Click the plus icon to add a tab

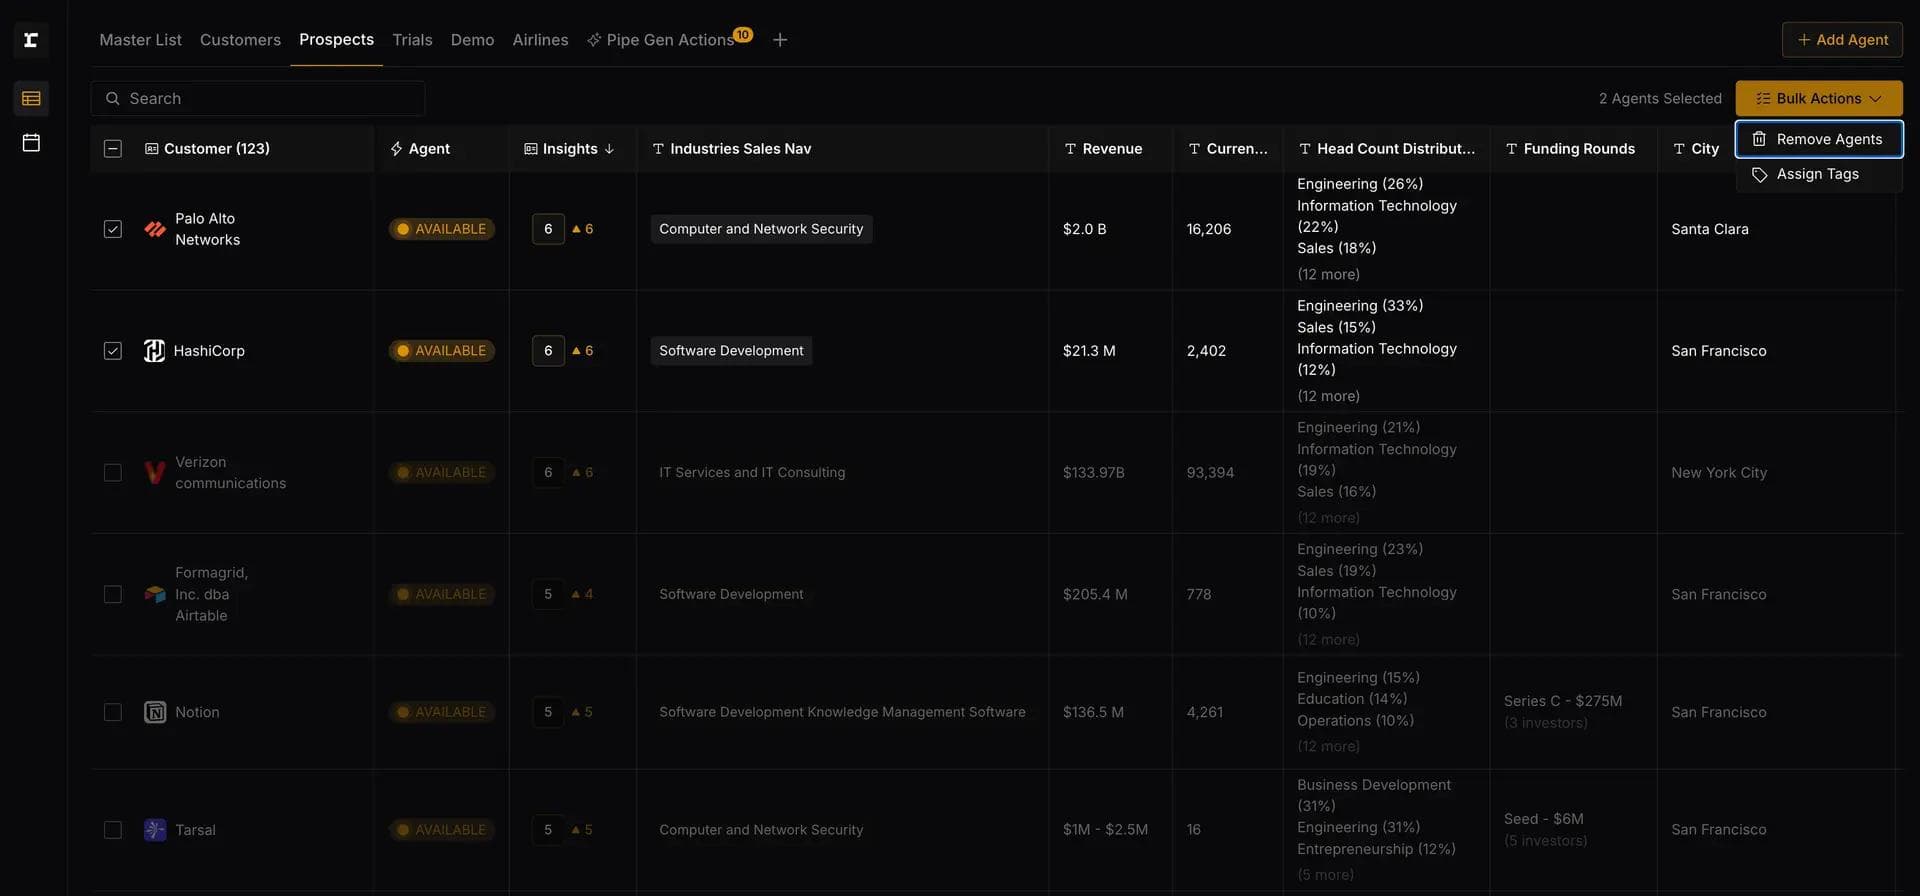tap(780, 40)
